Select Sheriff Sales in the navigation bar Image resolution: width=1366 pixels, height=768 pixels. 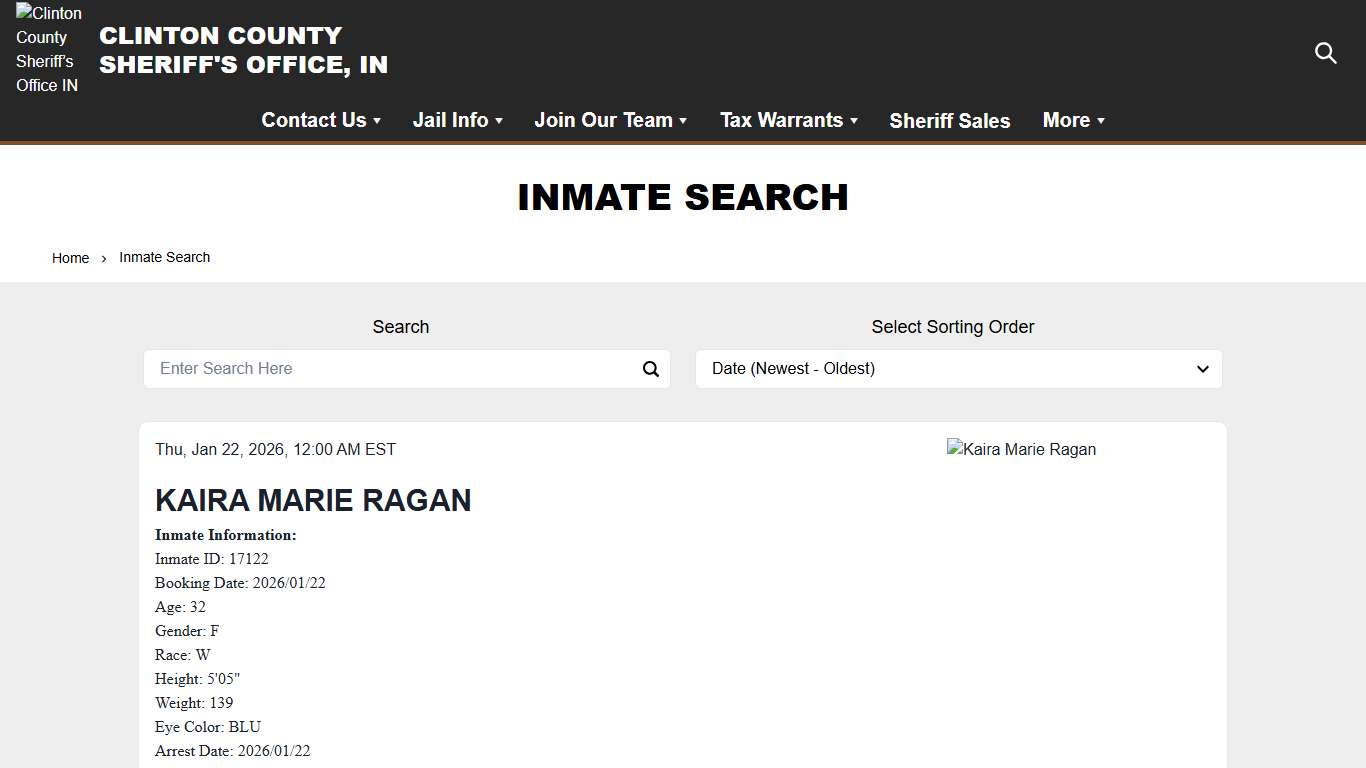click(949, 120)
